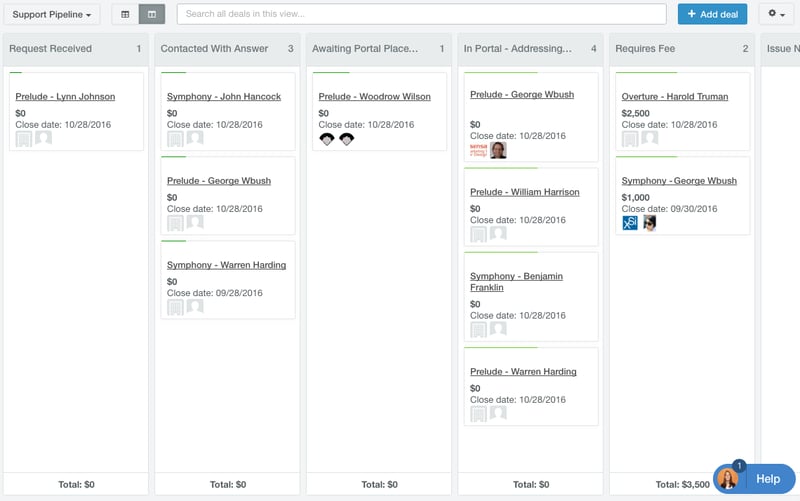
Task: Click company icon on Lynn Johnson card
Action: pos(24,139)
